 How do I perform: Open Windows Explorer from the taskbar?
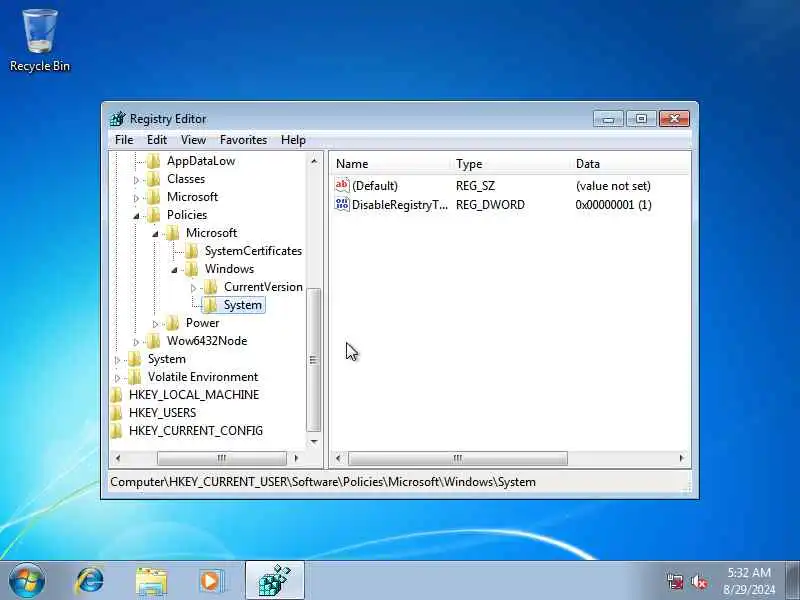[x=151, y=582]
